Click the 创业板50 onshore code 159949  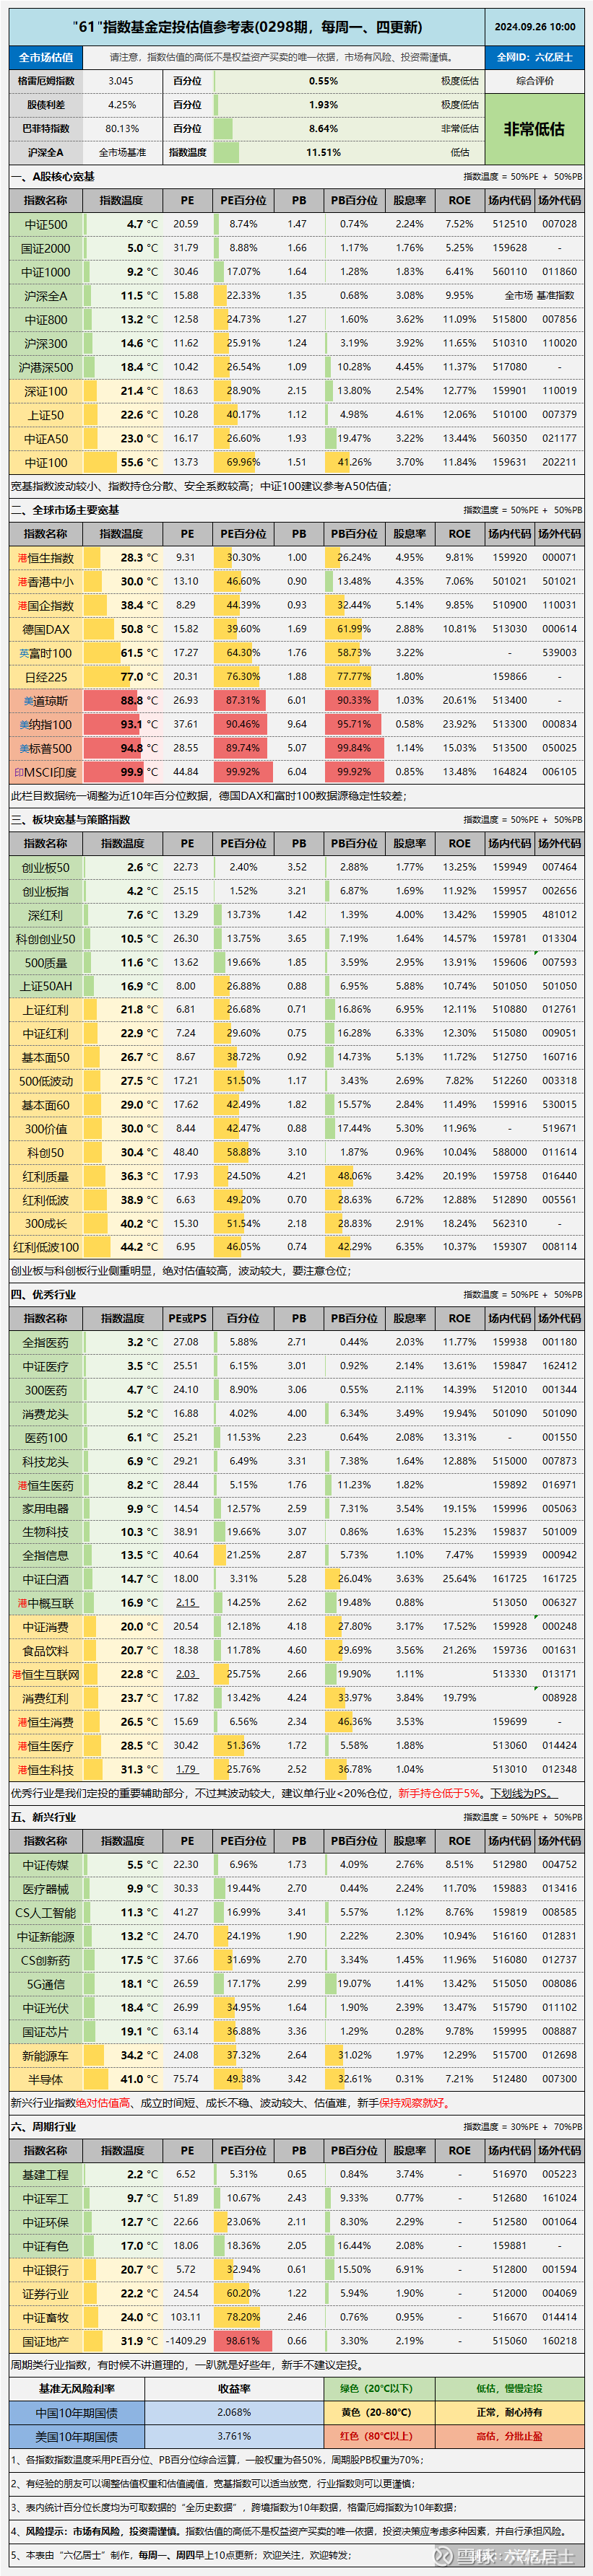click(x=510, y=867)
